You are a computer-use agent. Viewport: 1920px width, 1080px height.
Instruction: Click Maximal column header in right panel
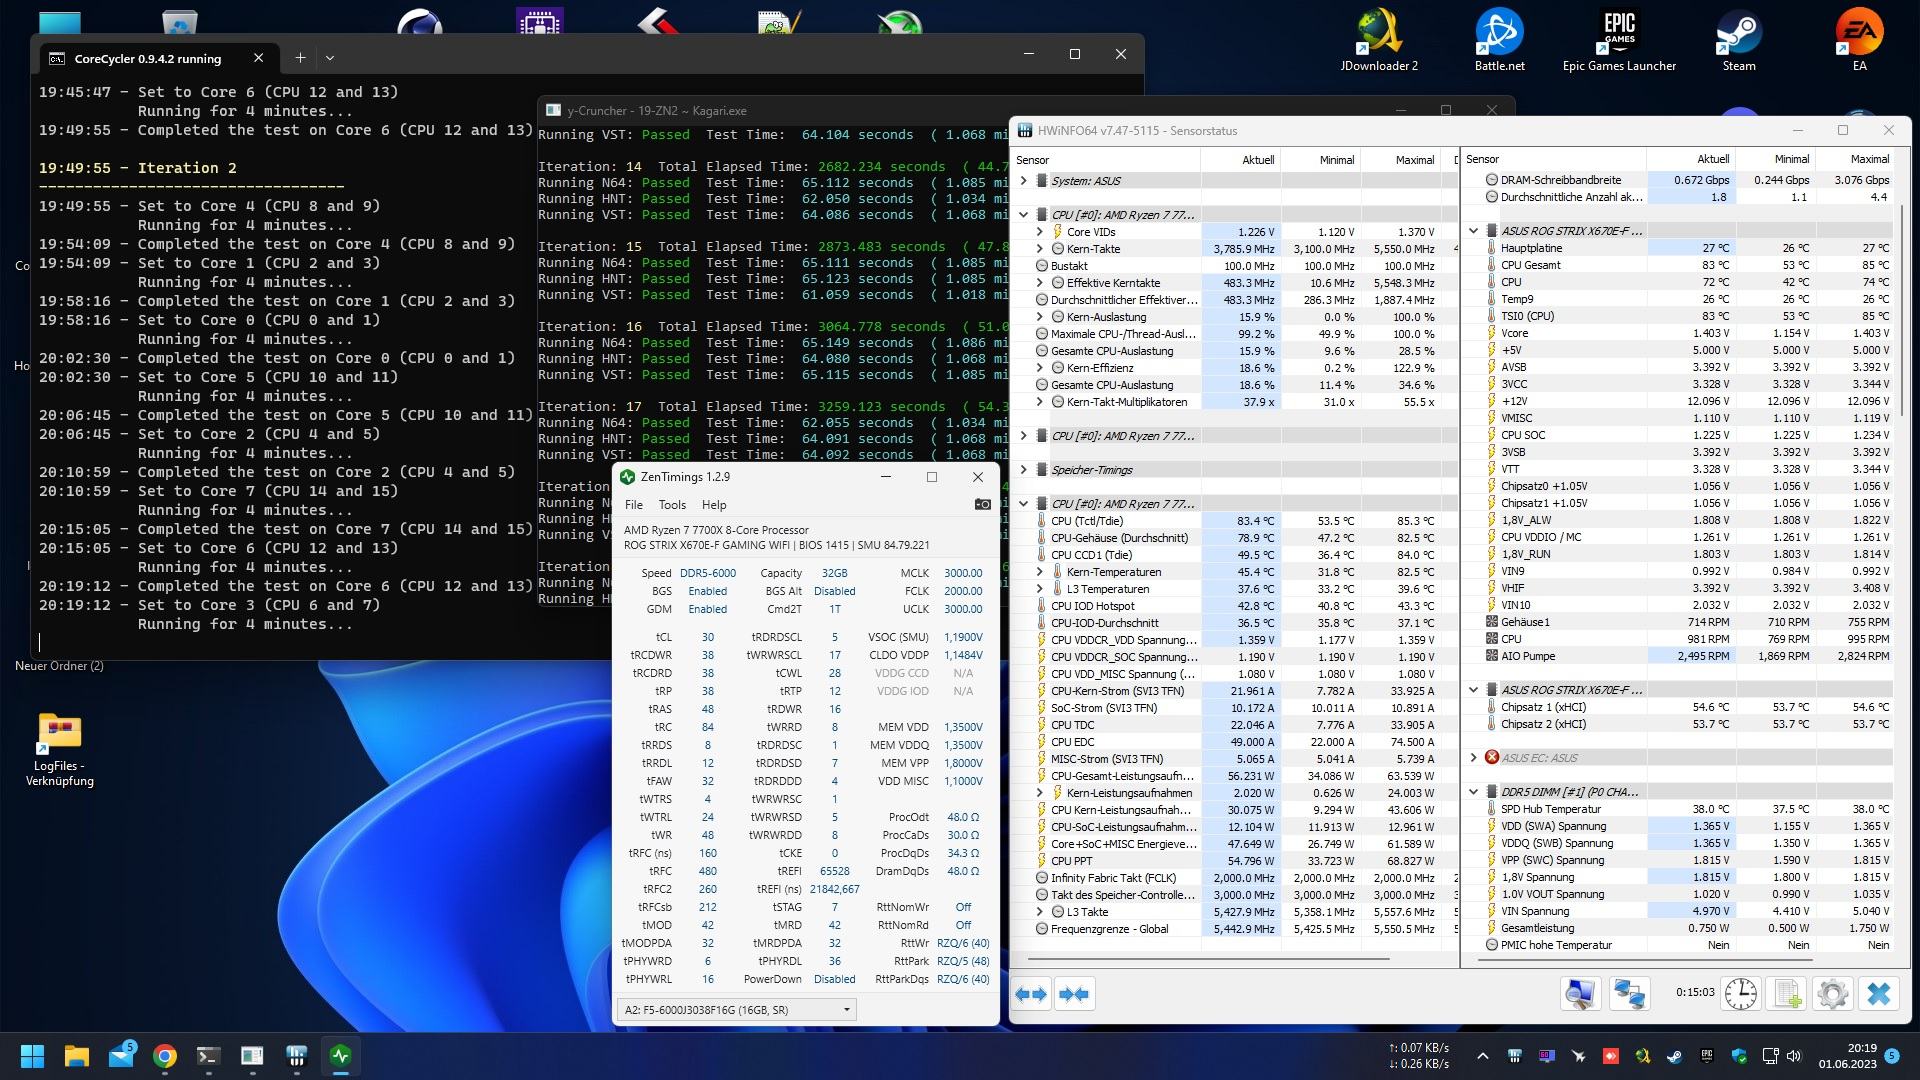[1855, 159]
